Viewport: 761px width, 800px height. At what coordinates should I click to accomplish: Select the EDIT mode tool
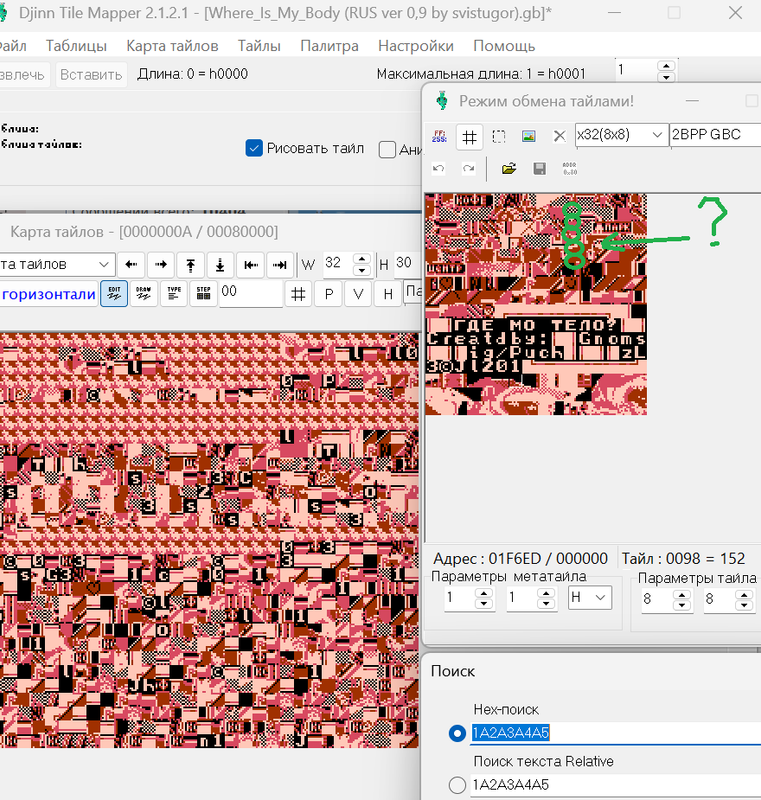(x=114, y=293)
